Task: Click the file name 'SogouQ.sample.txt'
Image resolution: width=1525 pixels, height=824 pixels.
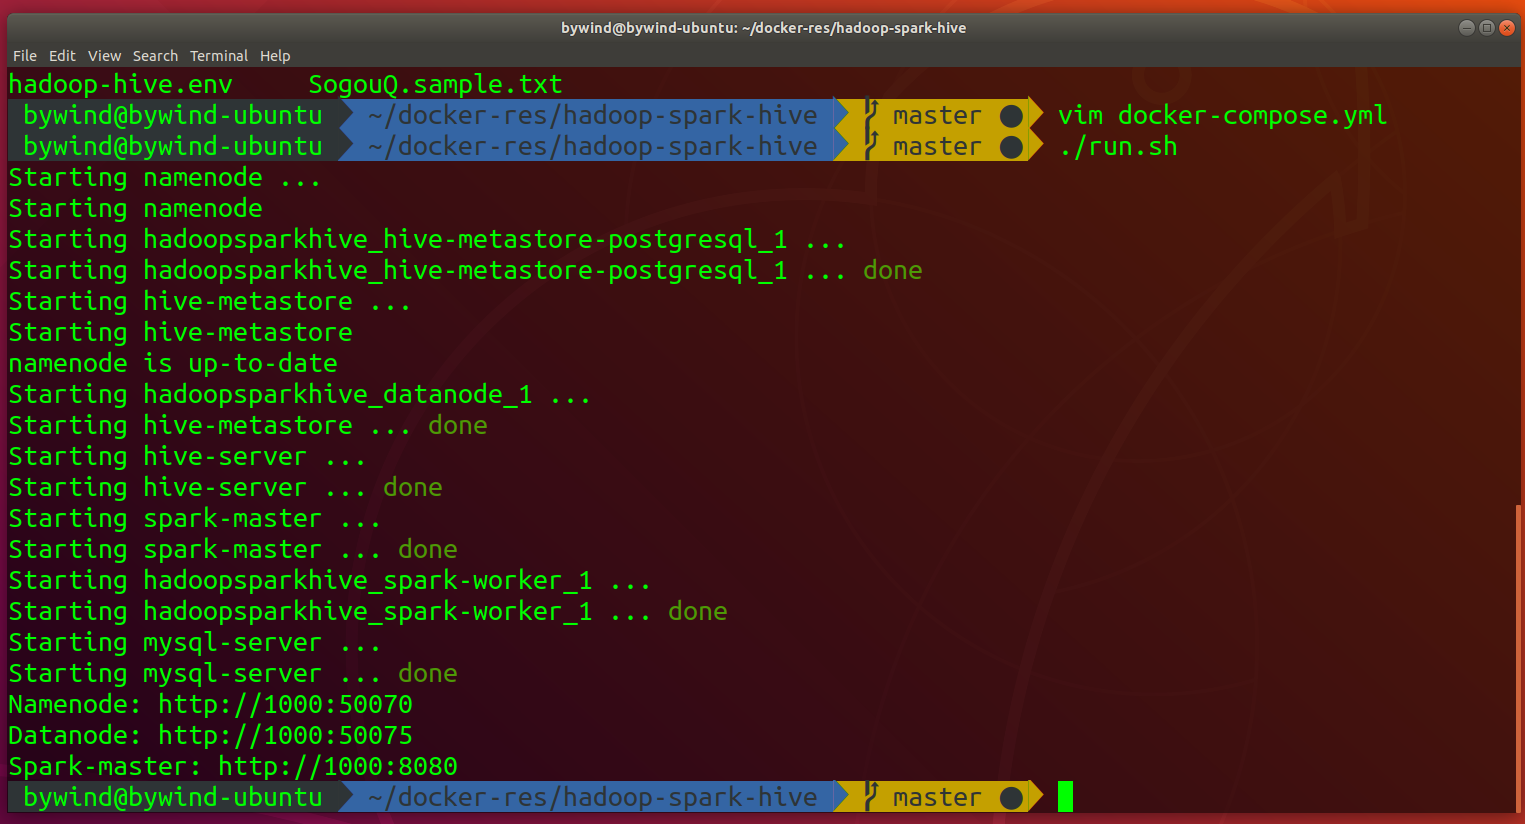Action: (x=435, y=85)
